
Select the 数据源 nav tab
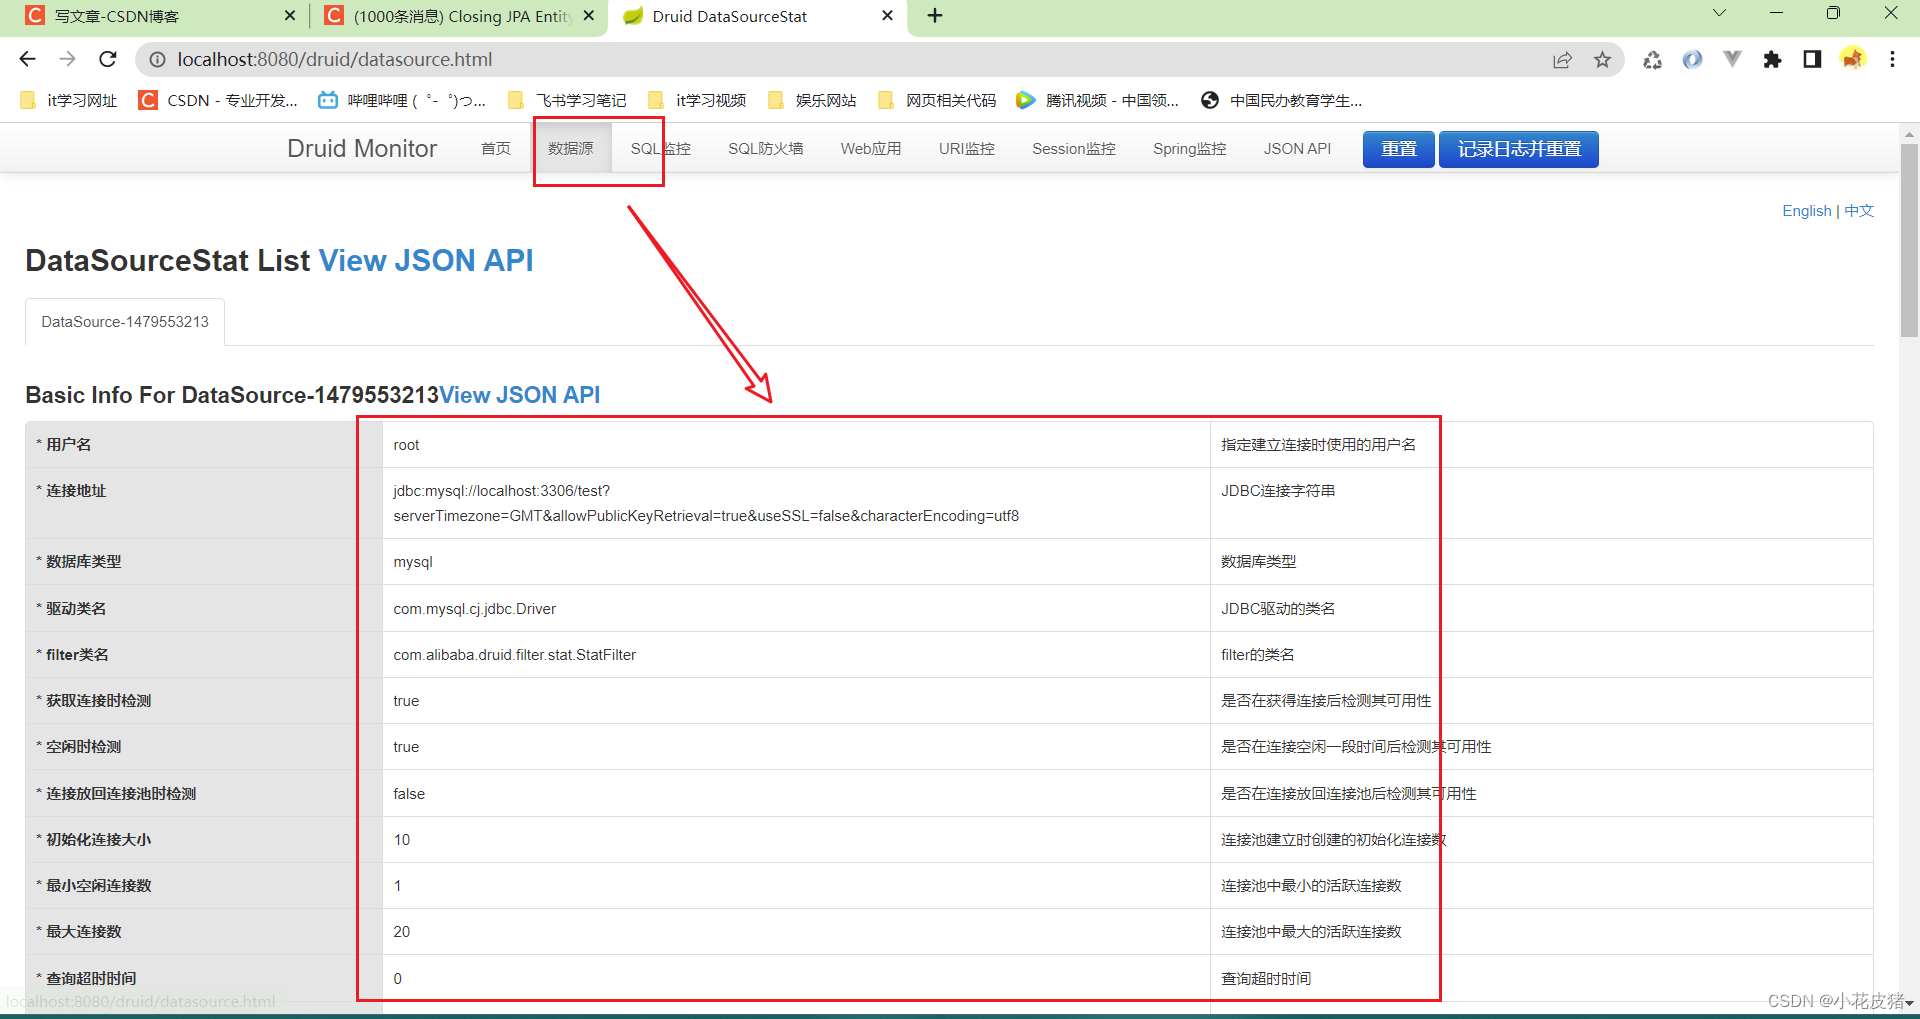click(571, 148)
